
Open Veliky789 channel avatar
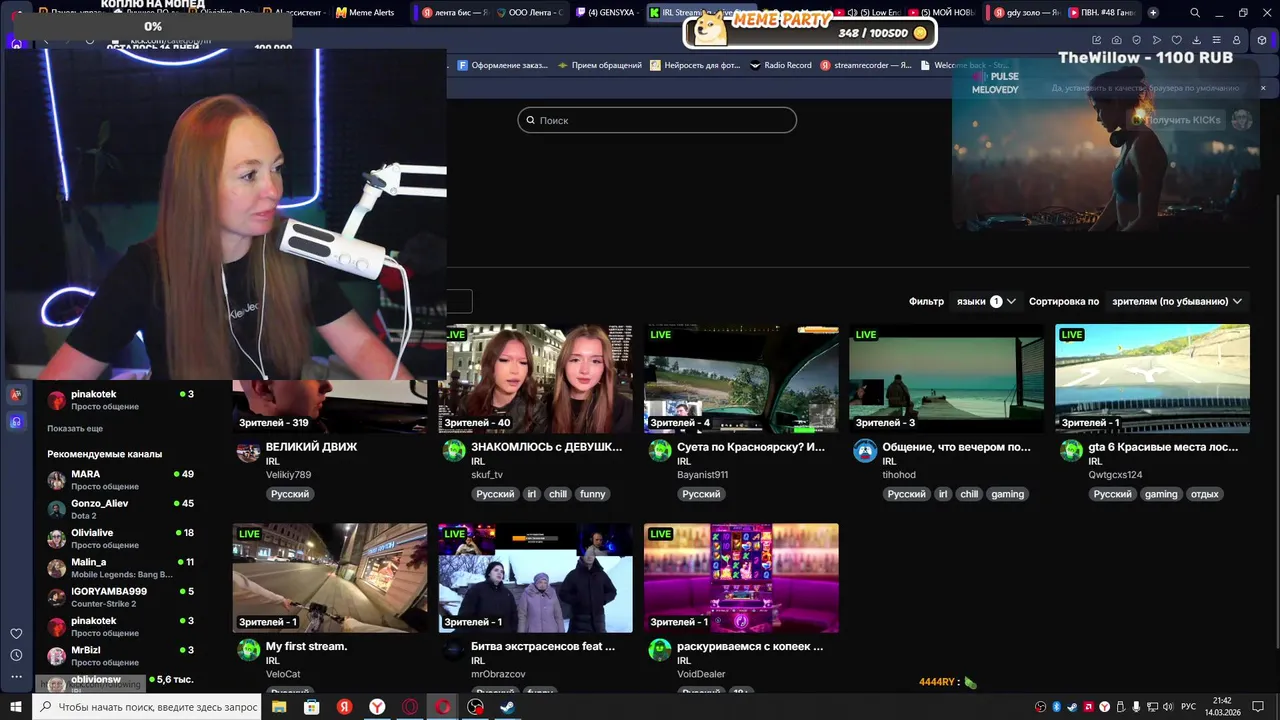pos(248,451)
